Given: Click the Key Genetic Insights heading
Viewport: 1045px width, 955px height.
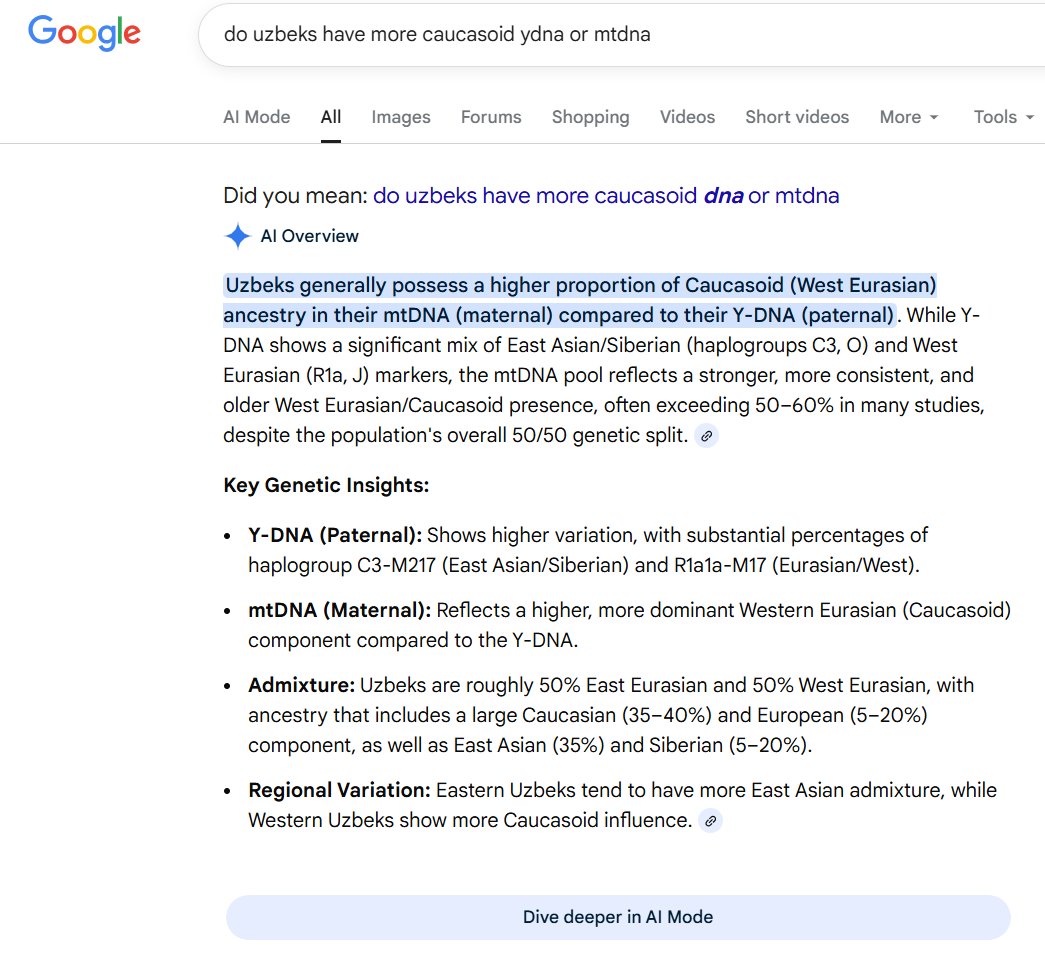Looking at the screenshot, I should click(326, 485).
